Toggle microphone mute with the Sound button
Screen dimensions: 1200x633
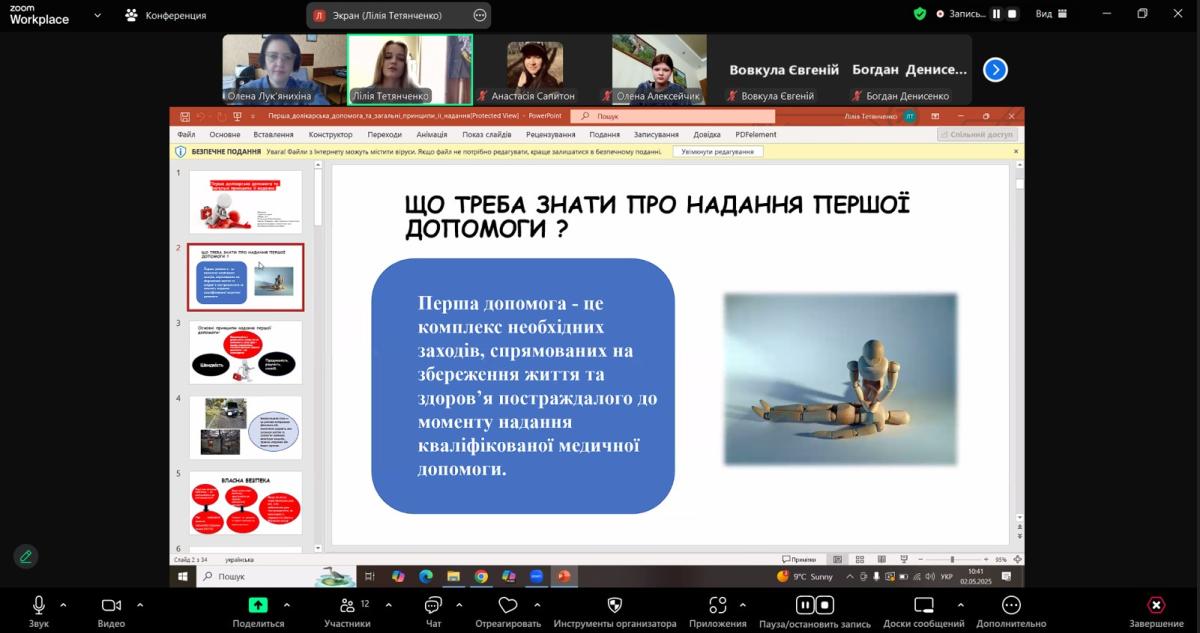point(39,606)
